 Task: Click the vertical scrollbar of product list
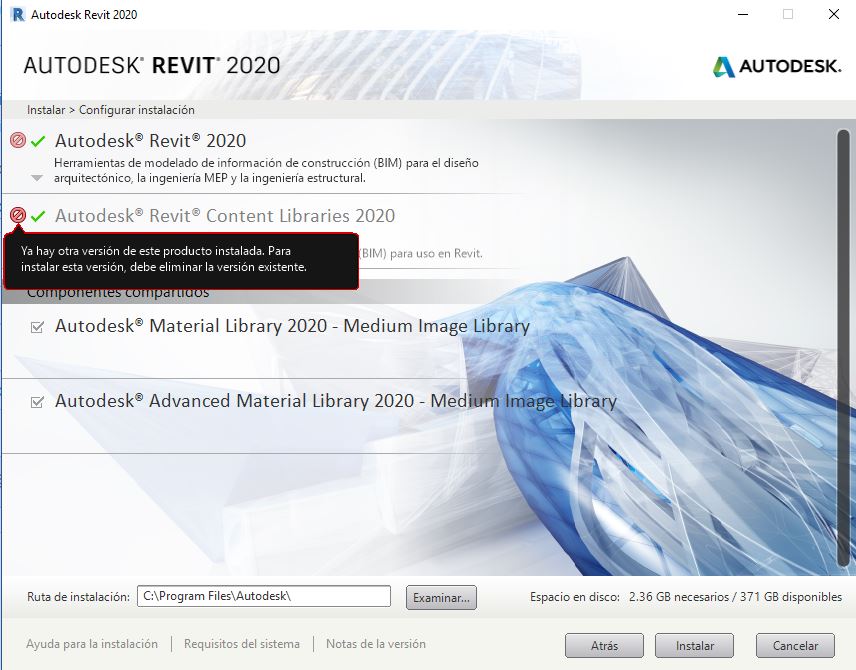843,349
